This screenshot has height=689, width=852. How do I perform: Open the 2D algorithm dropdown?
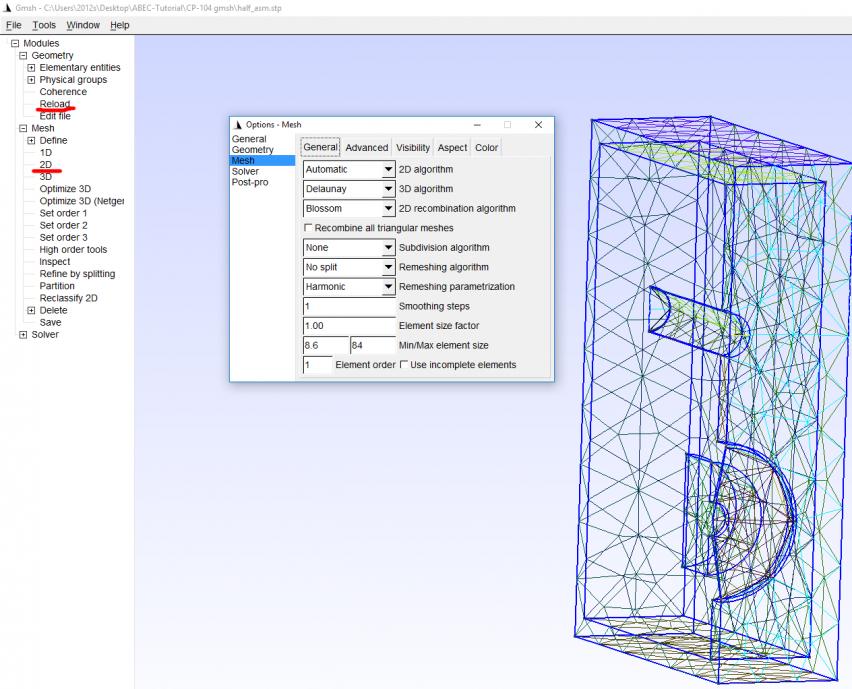389,170
